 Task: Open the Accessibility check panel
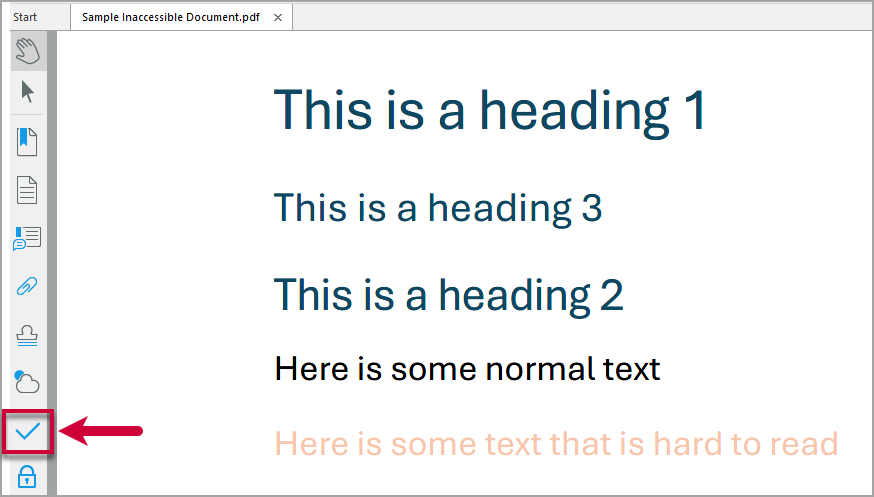click(x=27, y=431)
